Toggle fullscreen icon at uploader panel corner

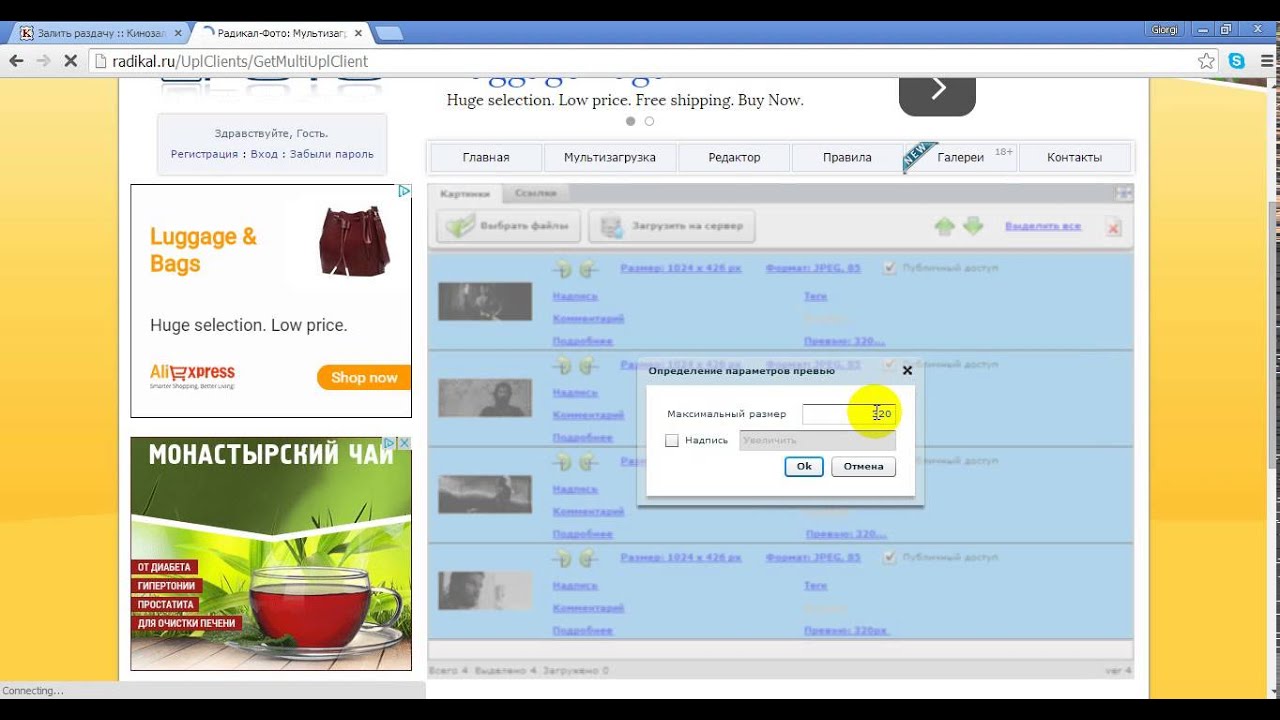click(1124, 193)
